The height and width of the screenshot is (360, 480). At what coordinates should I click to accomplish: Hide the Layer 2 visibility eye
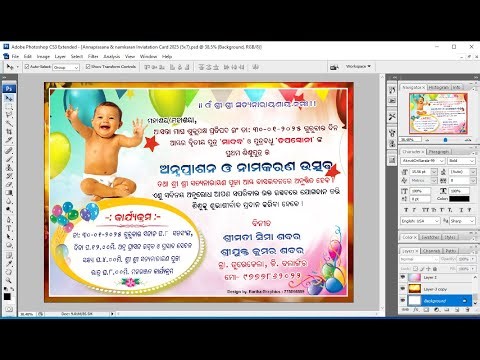[x=403, y=277]
